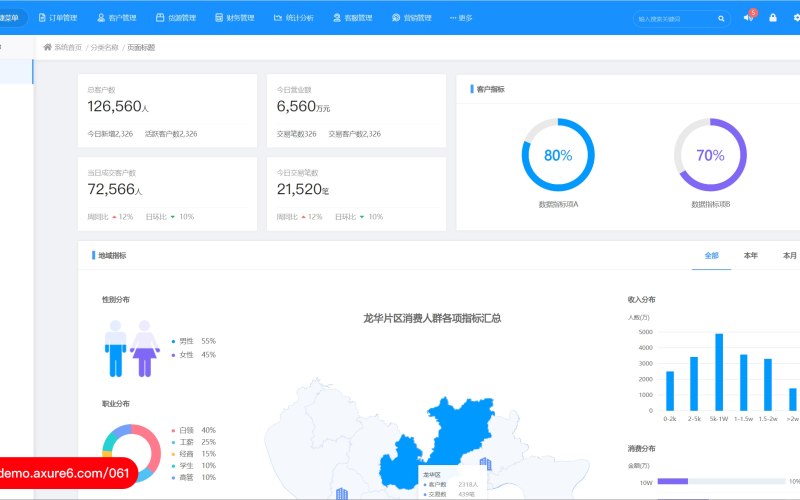The height and width of the screenshot is (500, 800).
Task: Click the 白领 40% legend entry
Action: click(194, 431)
